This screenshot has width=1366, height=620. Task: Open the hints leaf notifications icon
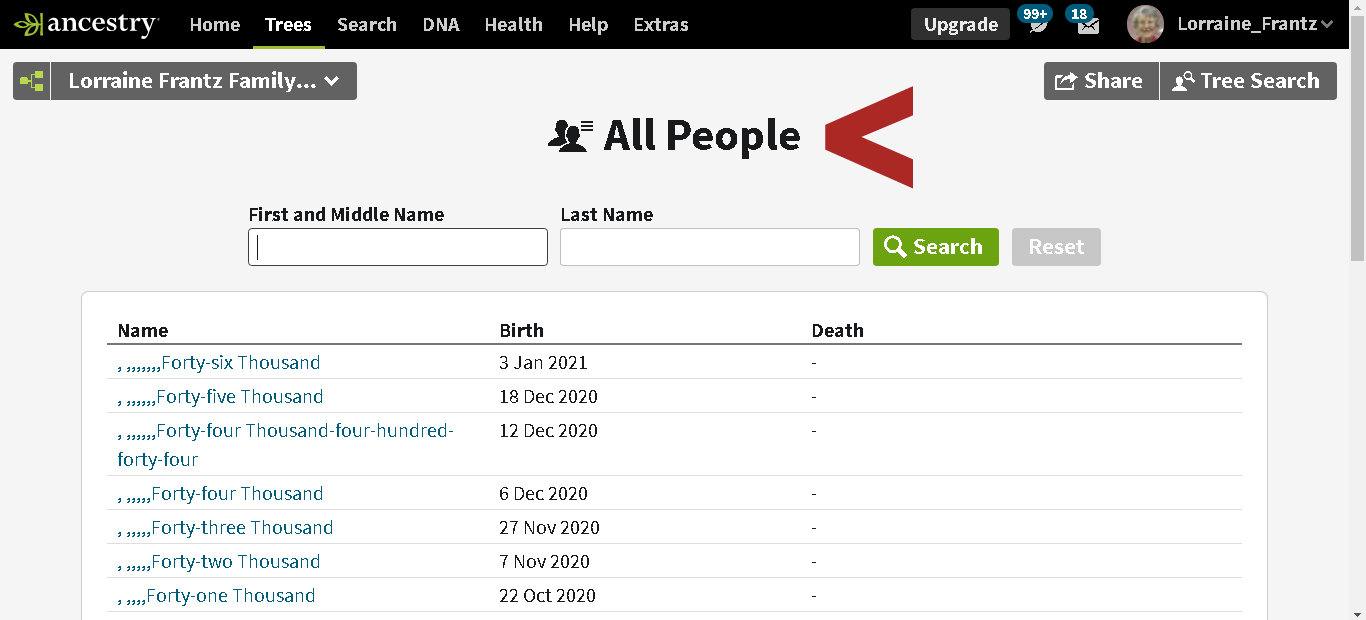[x=1037, y=25]
